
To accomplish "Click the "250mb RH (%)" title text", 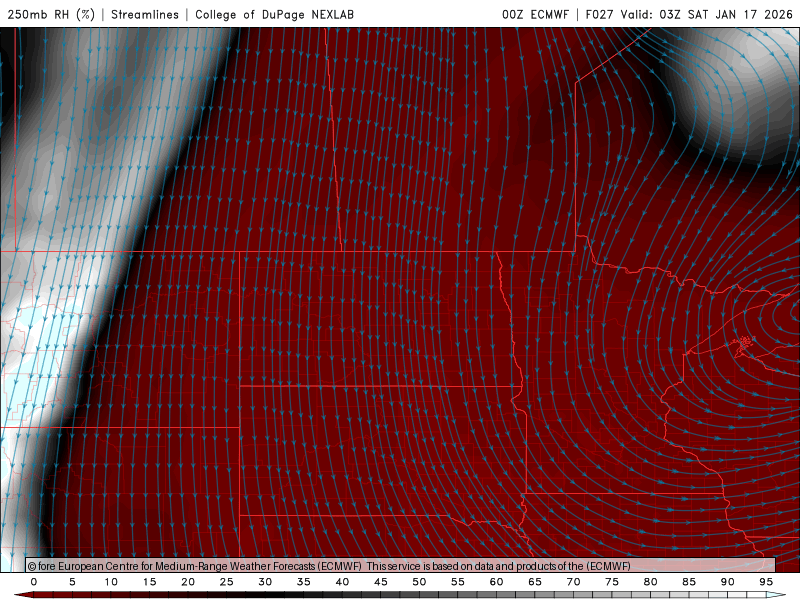I will point(51,14).
